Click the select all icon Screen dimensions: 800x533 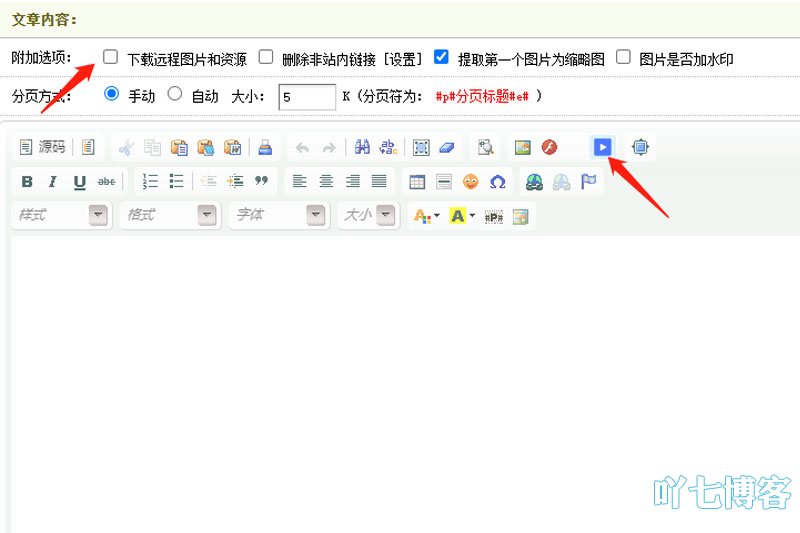[421, 147]
